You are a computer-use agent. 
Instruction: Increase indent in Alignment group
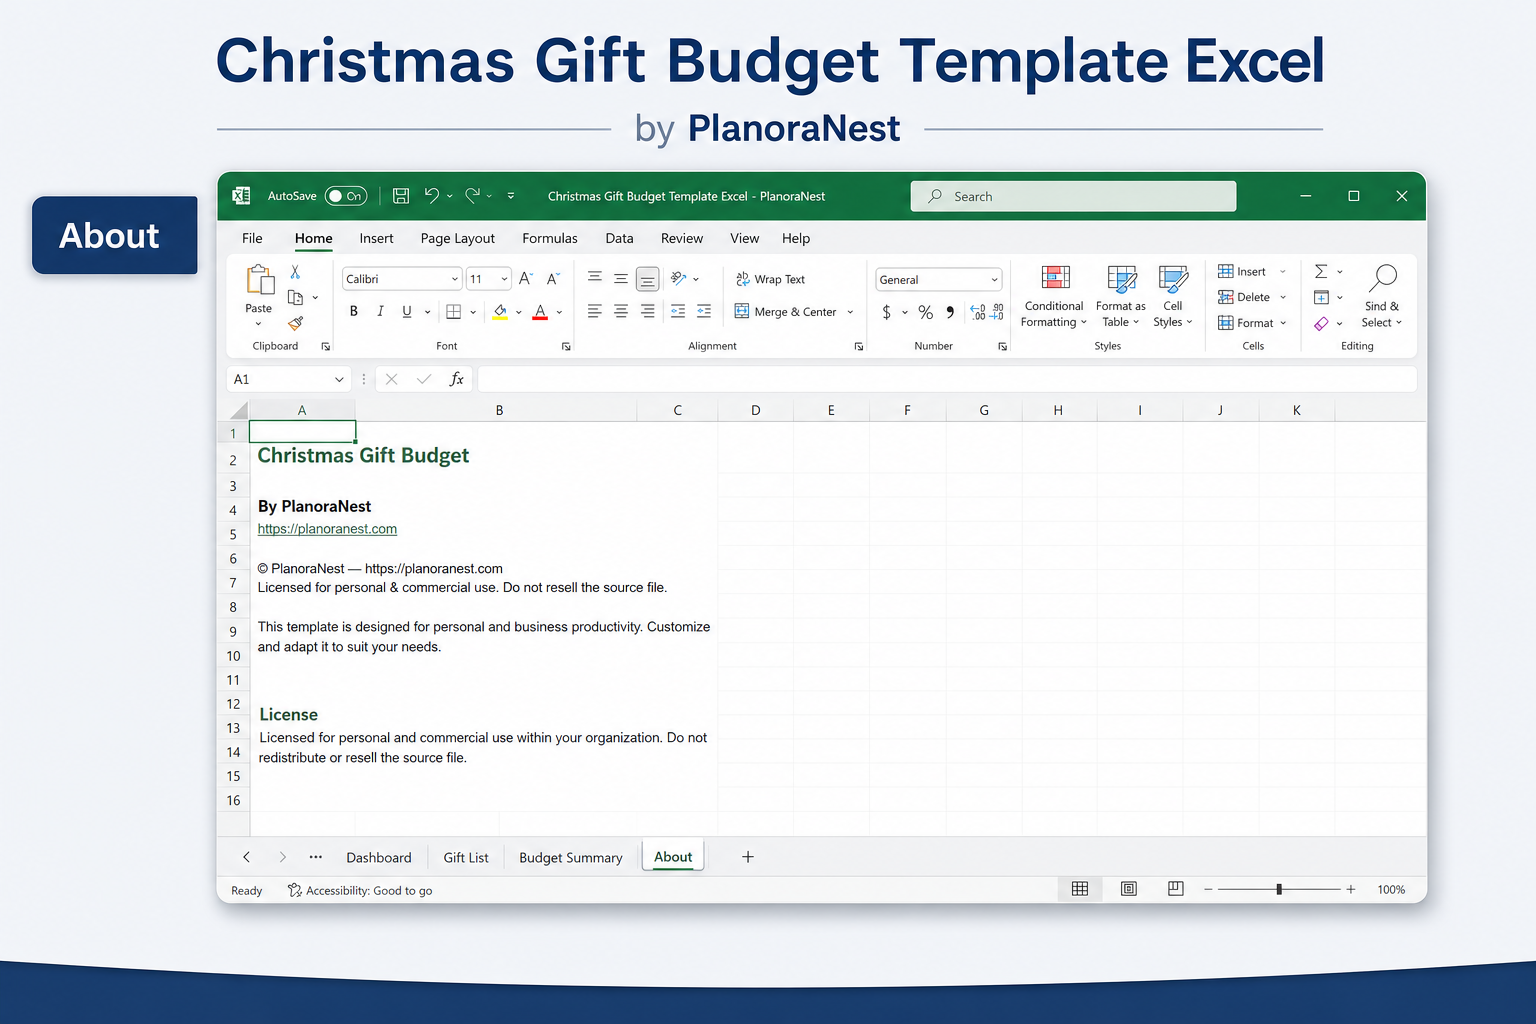click(x=704, y=312)
